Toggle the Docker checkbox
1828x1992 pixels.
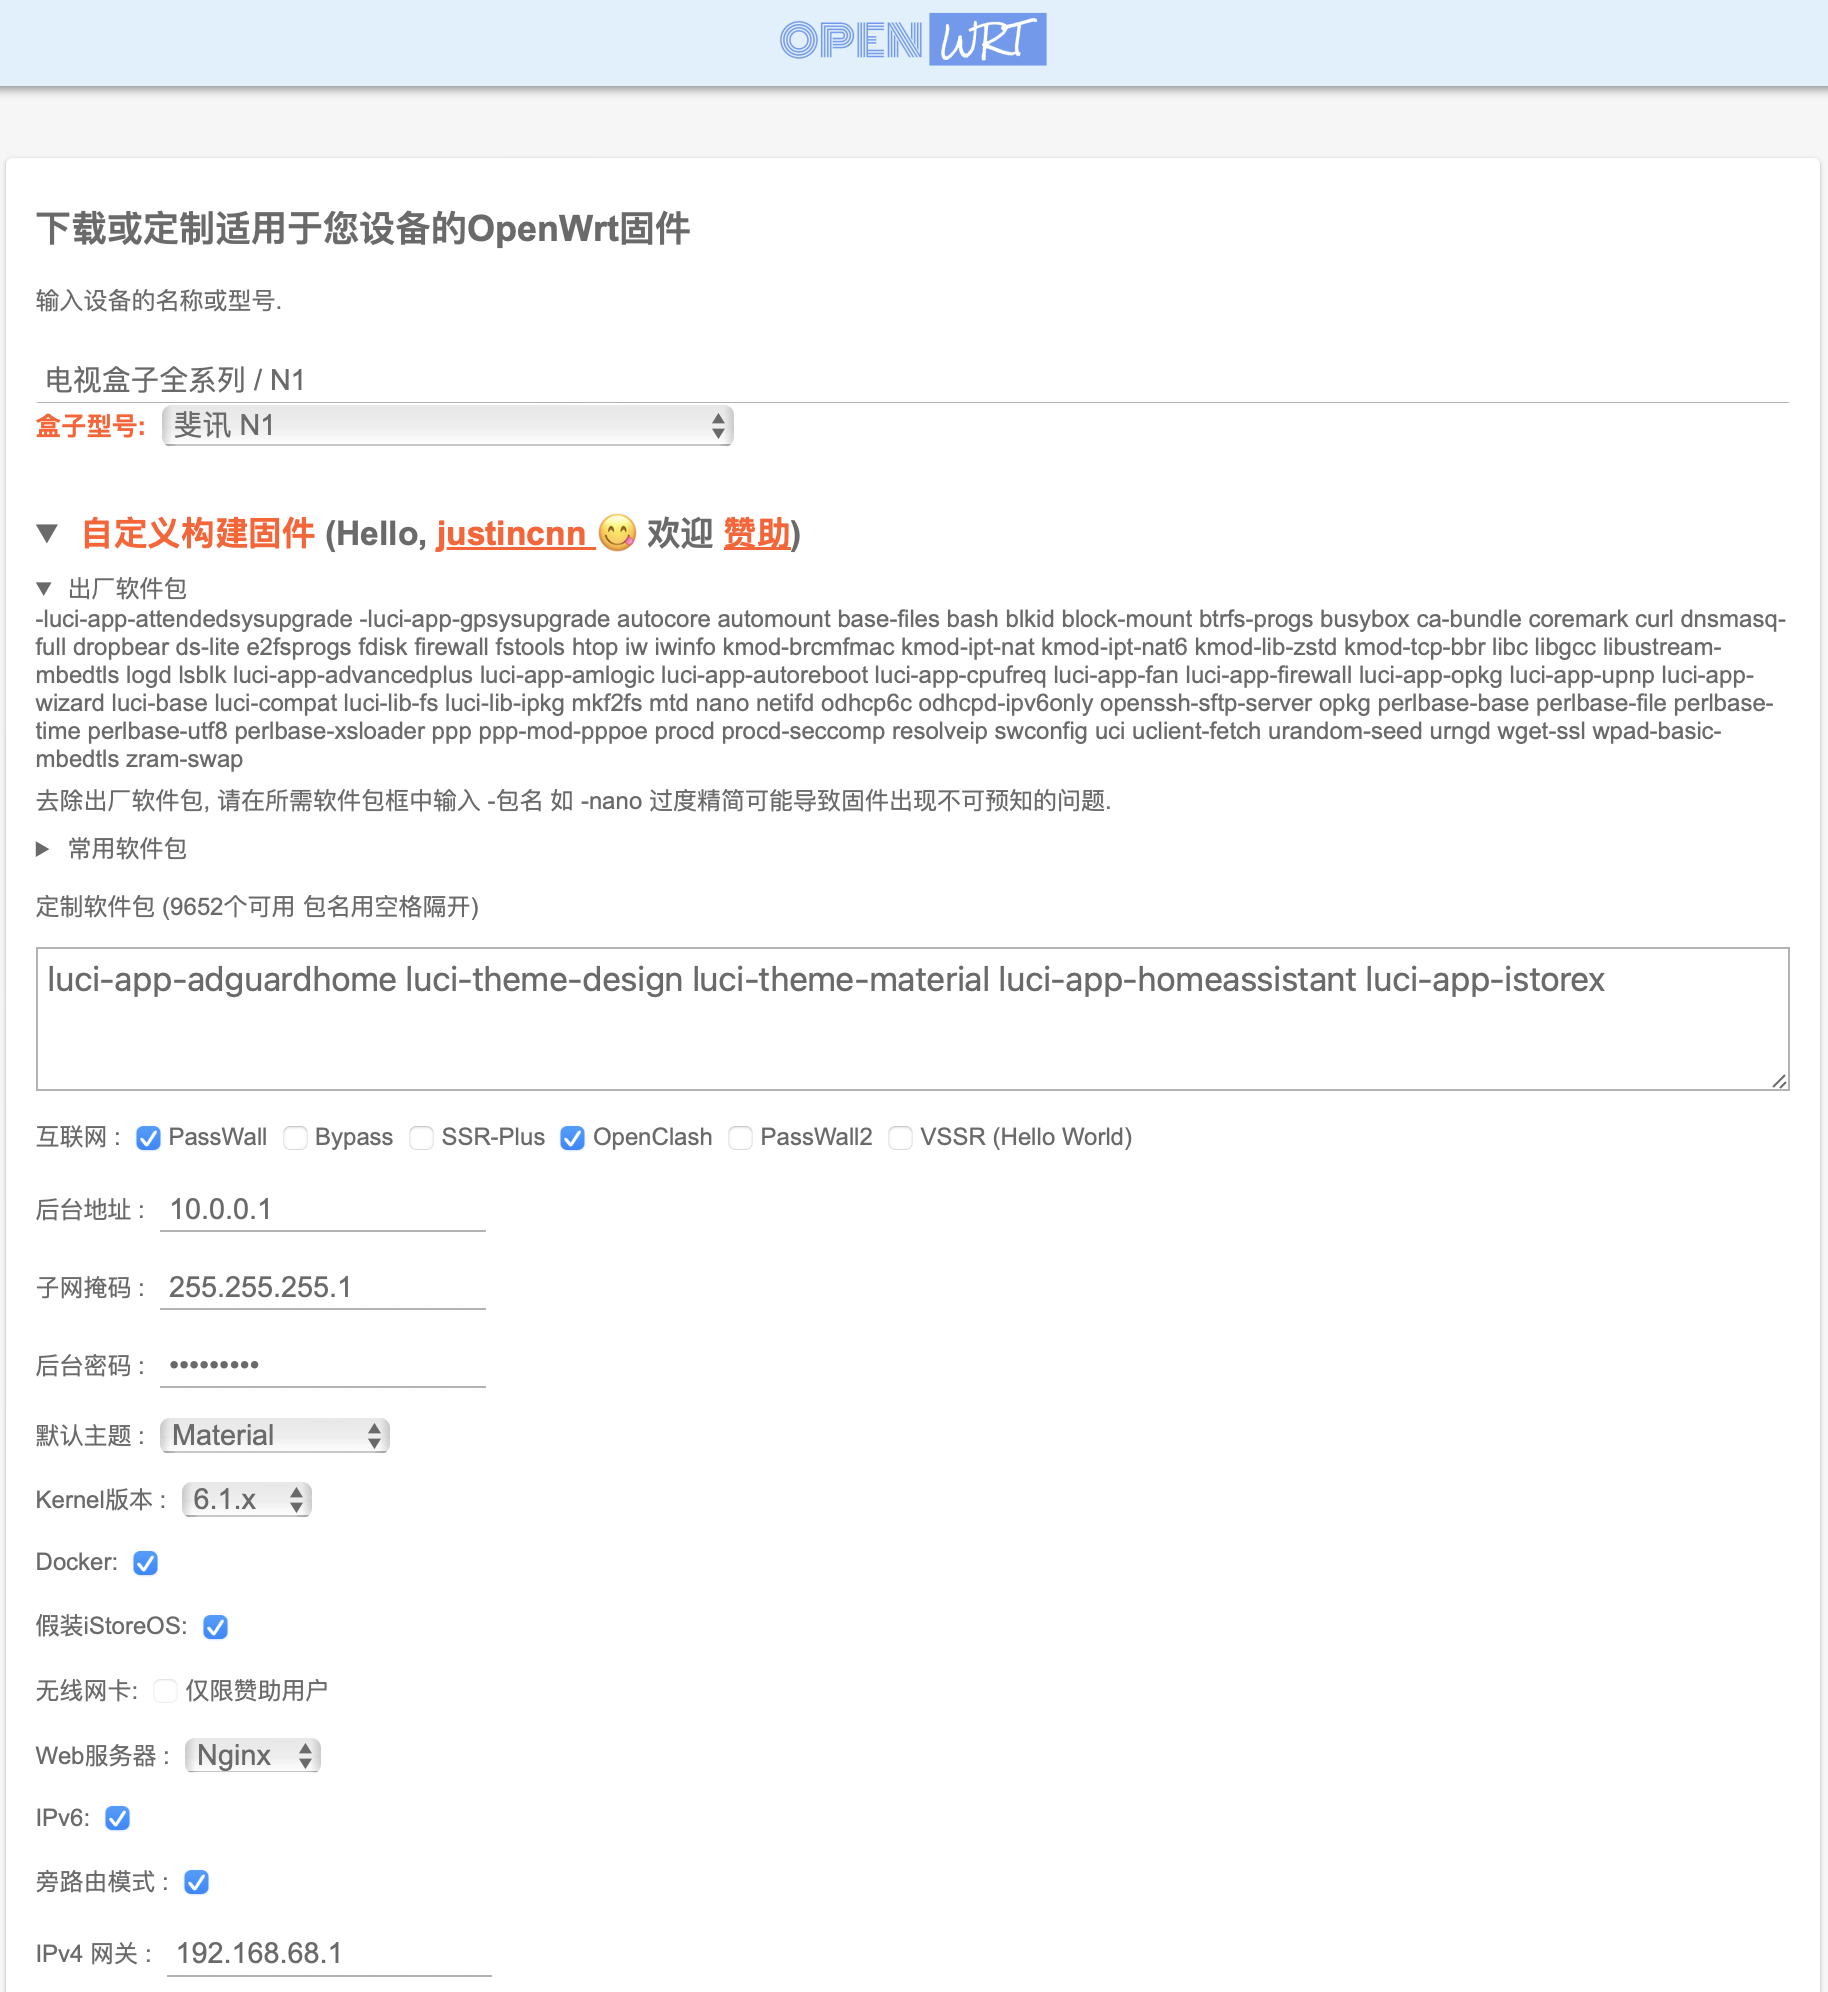[x=146, y=1563]
